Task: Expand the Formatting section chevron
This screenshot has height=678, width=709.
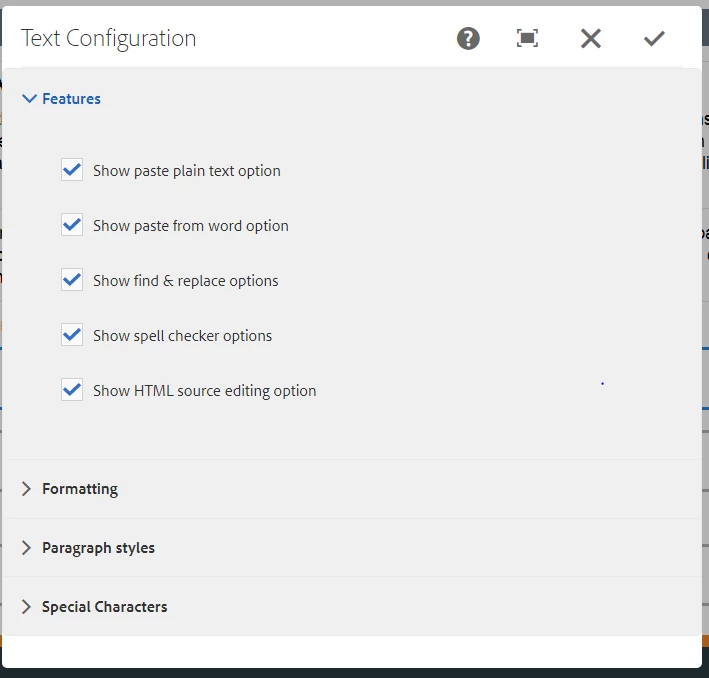Action: point(27,489)
